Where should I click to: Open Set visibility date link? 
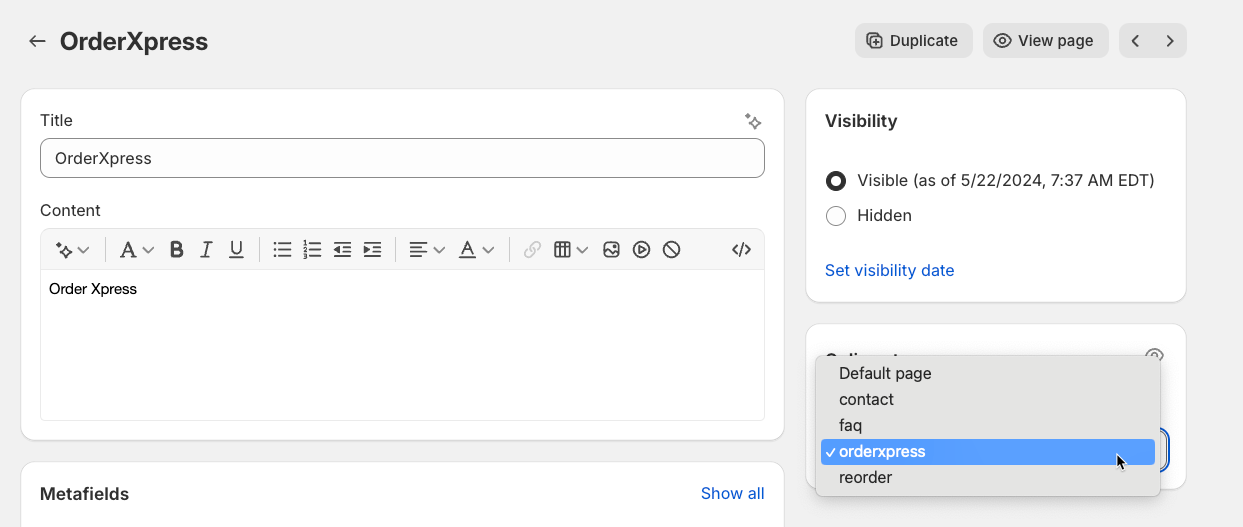pyautogui.click(x=889, y=270)
